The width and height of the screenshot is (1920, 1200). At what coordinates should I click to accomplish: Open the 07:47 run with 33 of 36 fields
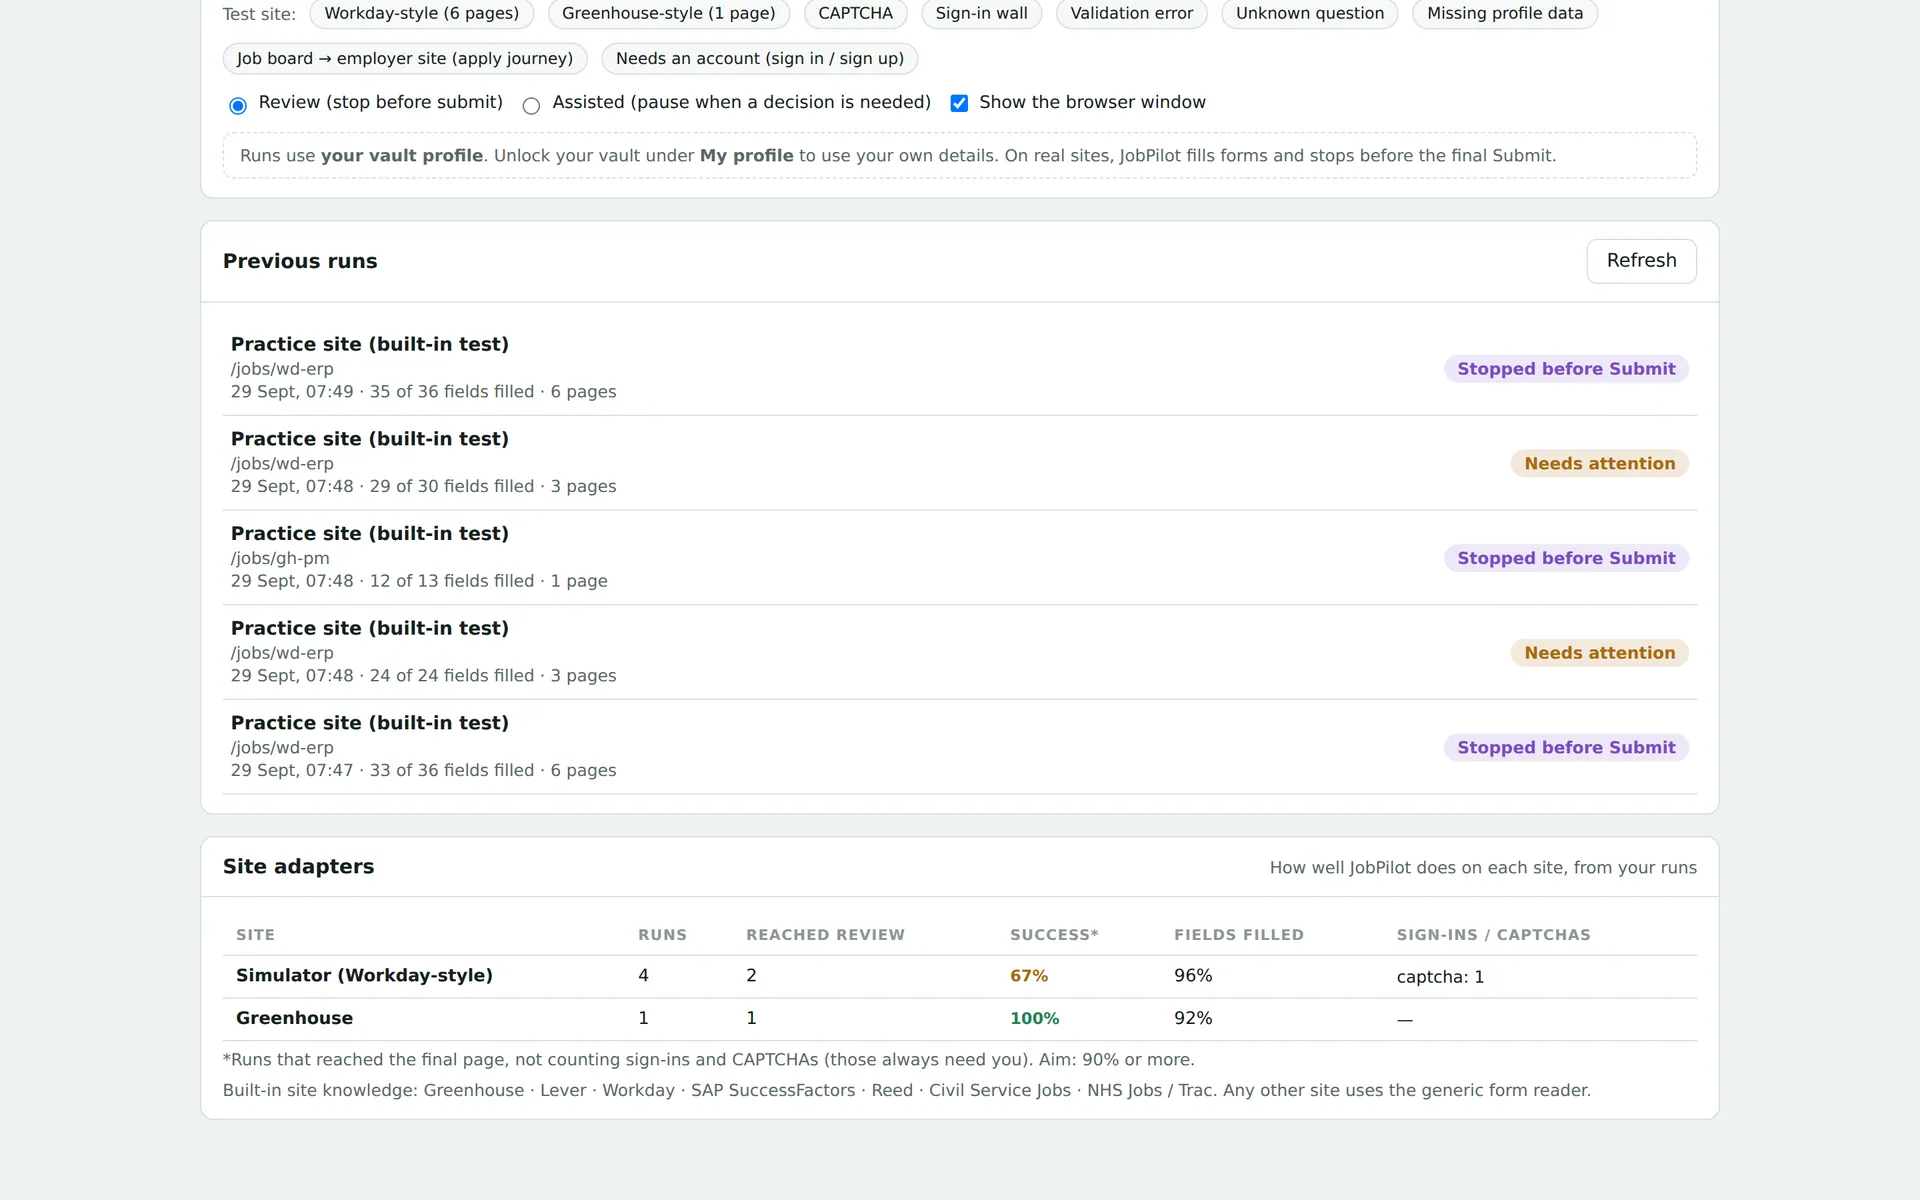click(959, 747)
